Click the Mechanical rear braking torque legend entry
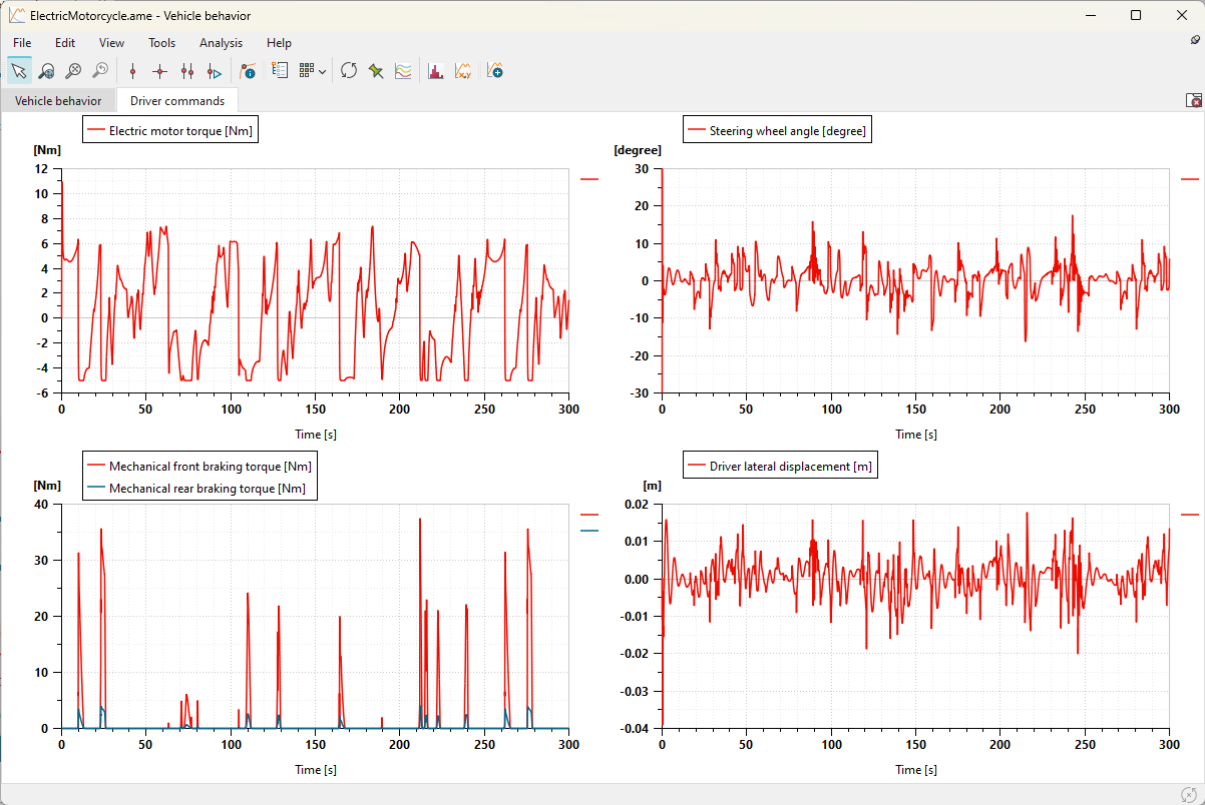 point(196,488)
